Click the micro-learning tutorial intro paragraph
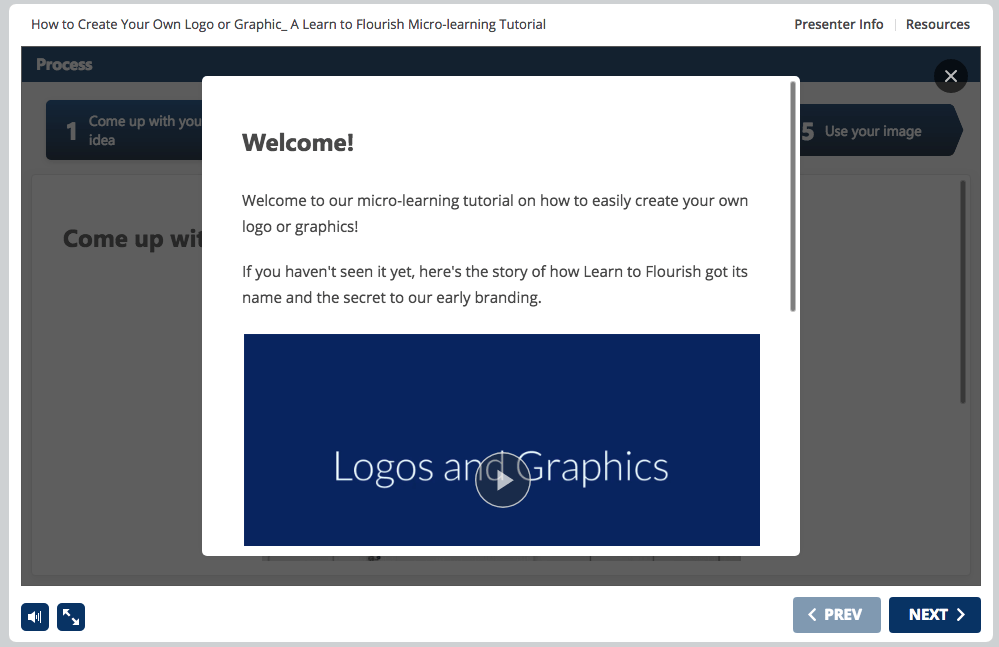 pos(494,213)
